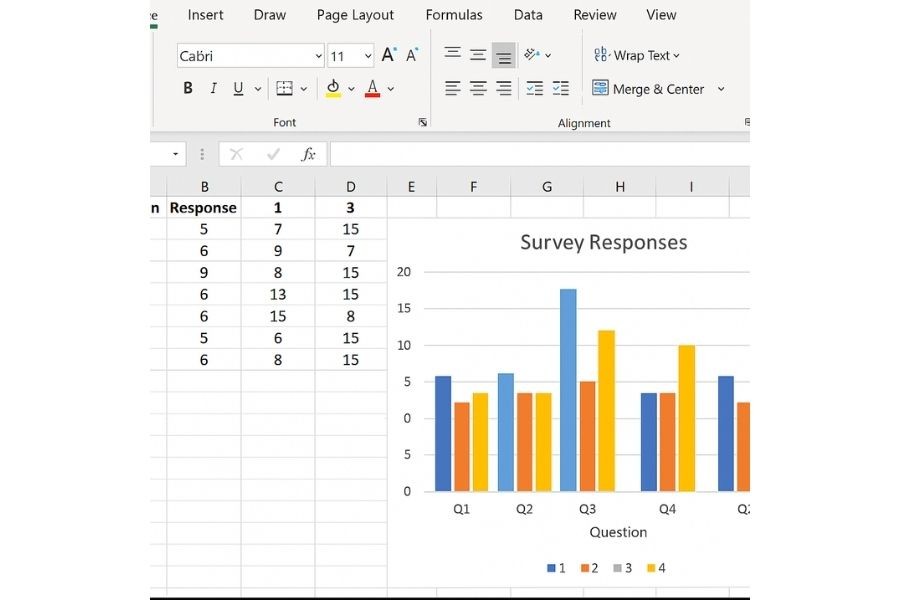The image size is (900, 600).
Task: Select column C header
Action: 278,187
